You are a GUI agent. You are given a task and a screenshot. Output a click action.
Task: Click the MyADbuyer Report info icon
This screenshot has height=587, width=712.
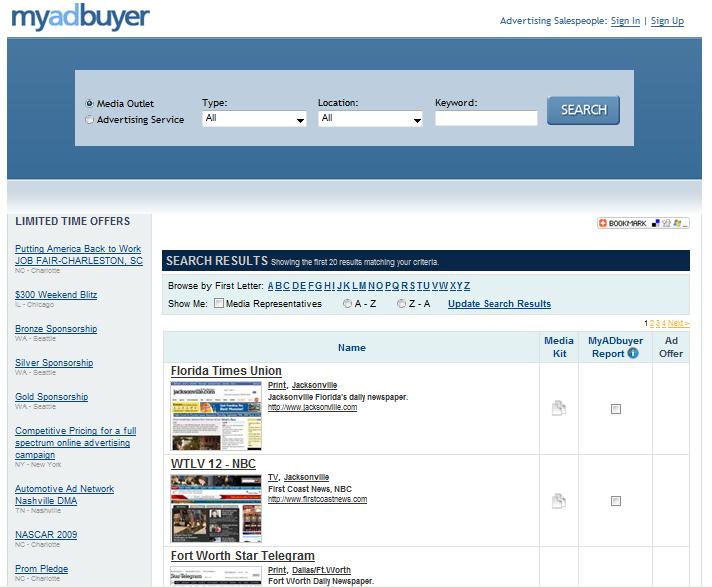(x=633, y=353)
